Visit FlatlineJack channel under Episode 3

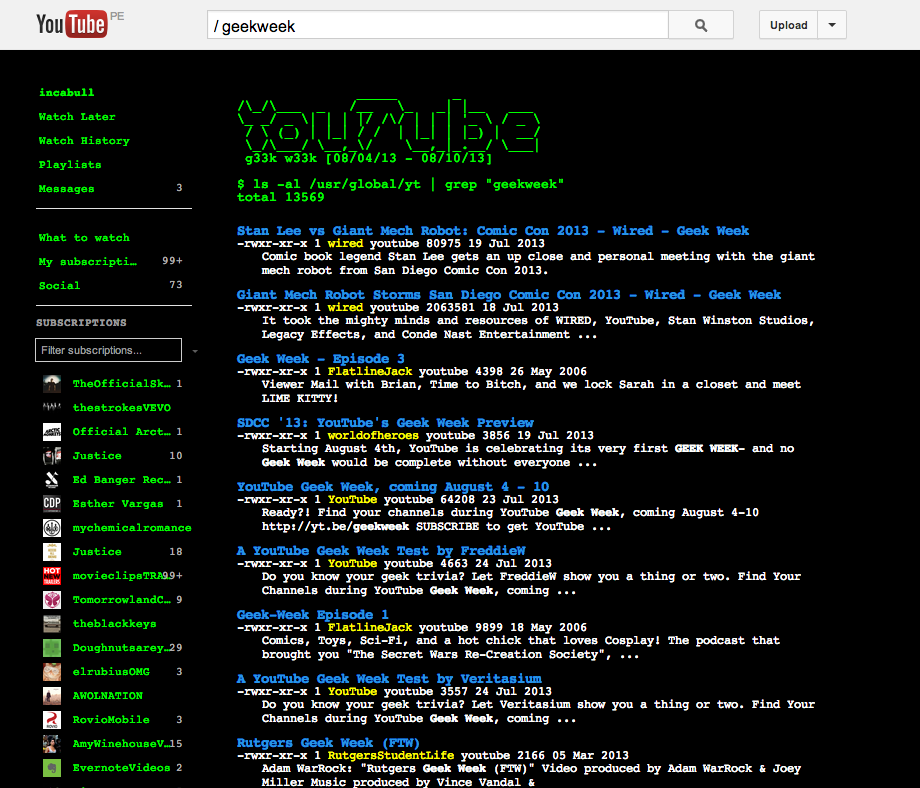pyautogui.click(x=370, y=371)
